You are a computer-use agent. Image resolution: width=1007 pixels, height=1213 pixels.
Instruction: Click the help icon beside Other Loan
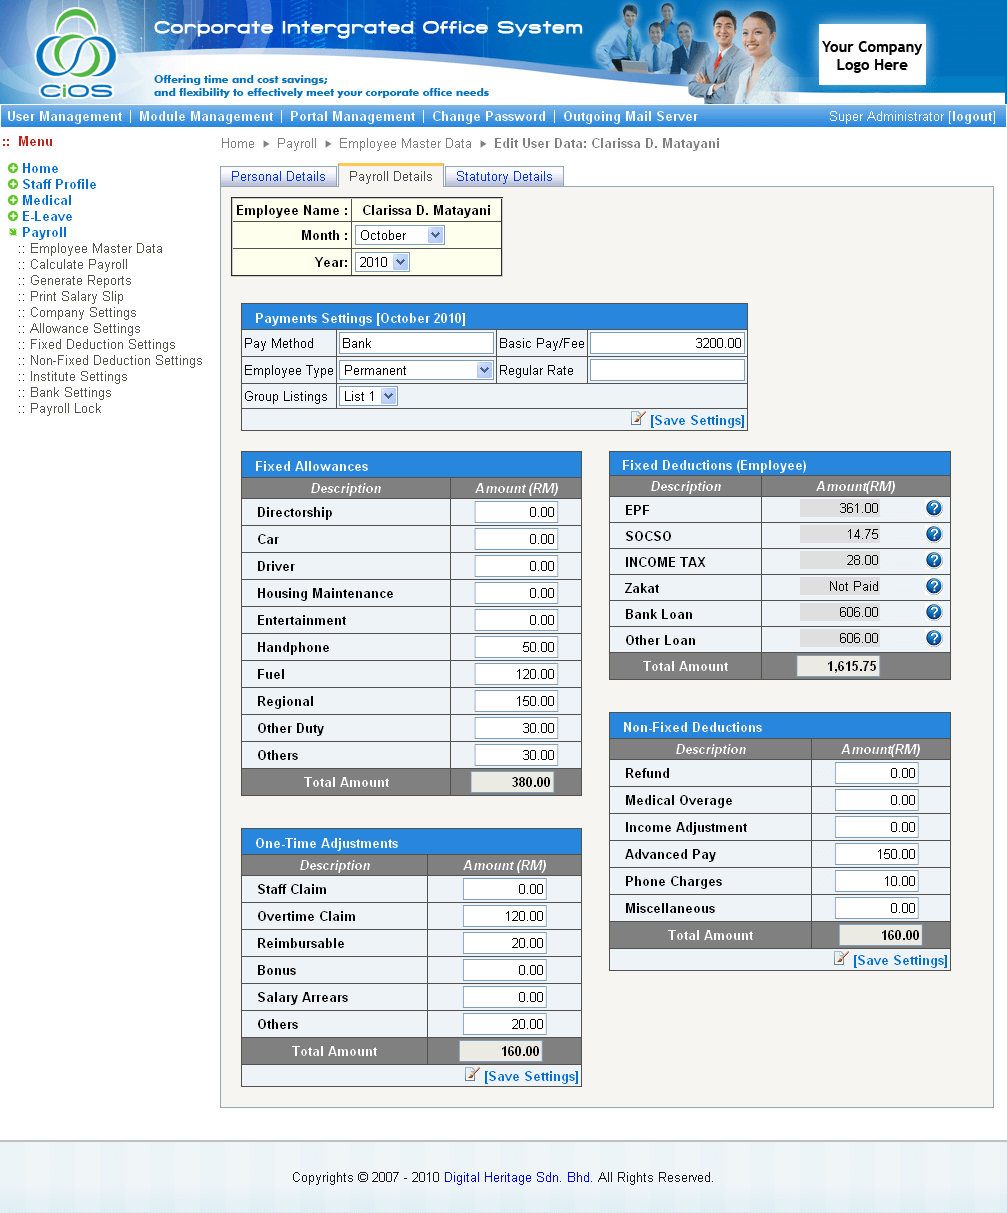click(x=934, y=638)
